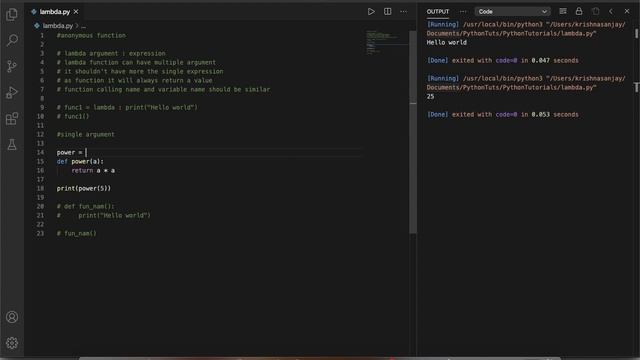Click the '# func1()' comment line
This screenshot has height=360, width=640.
pyautogui.click(x=73, y=116)
